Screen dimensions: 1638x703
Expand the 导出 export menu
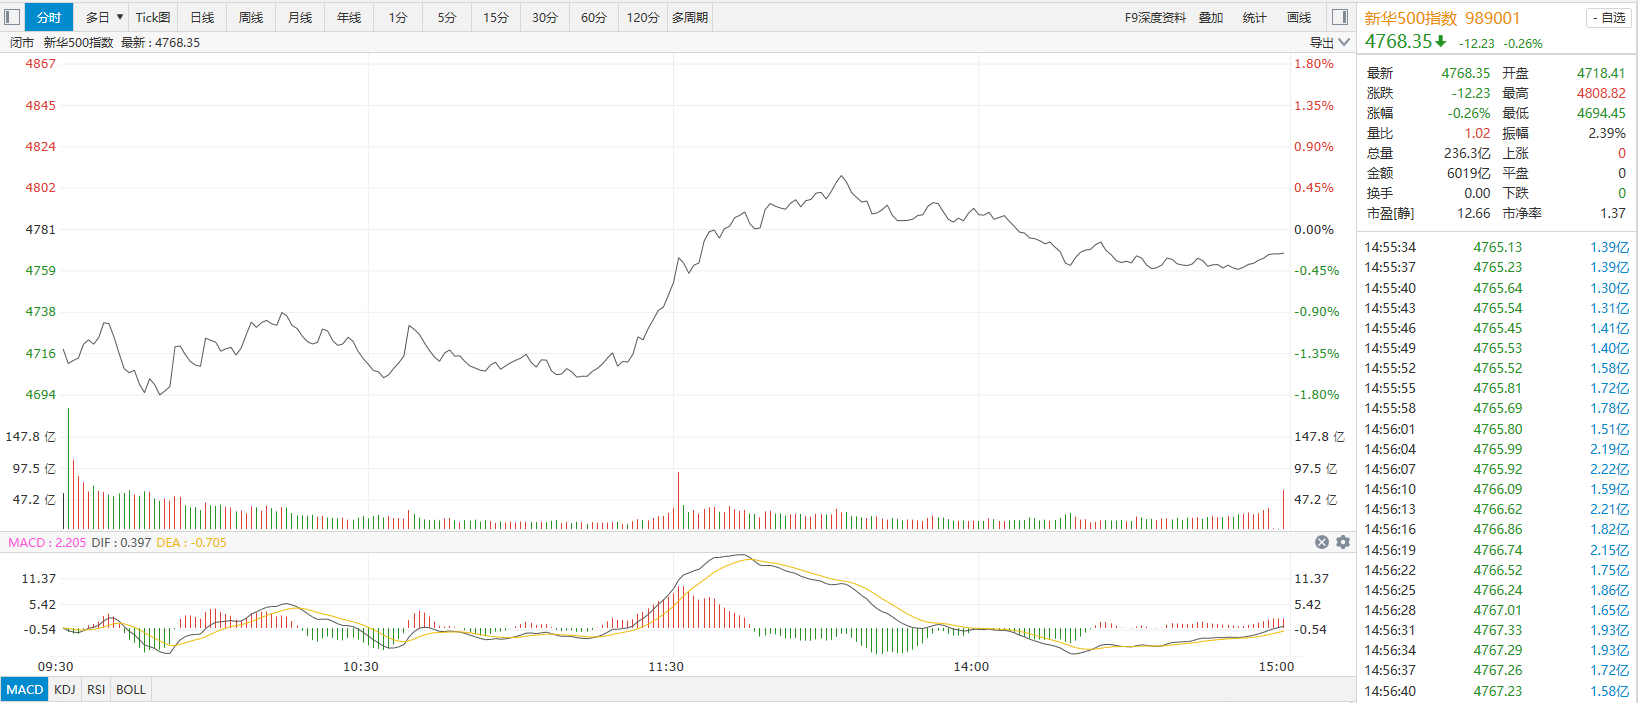point(1330,42)
